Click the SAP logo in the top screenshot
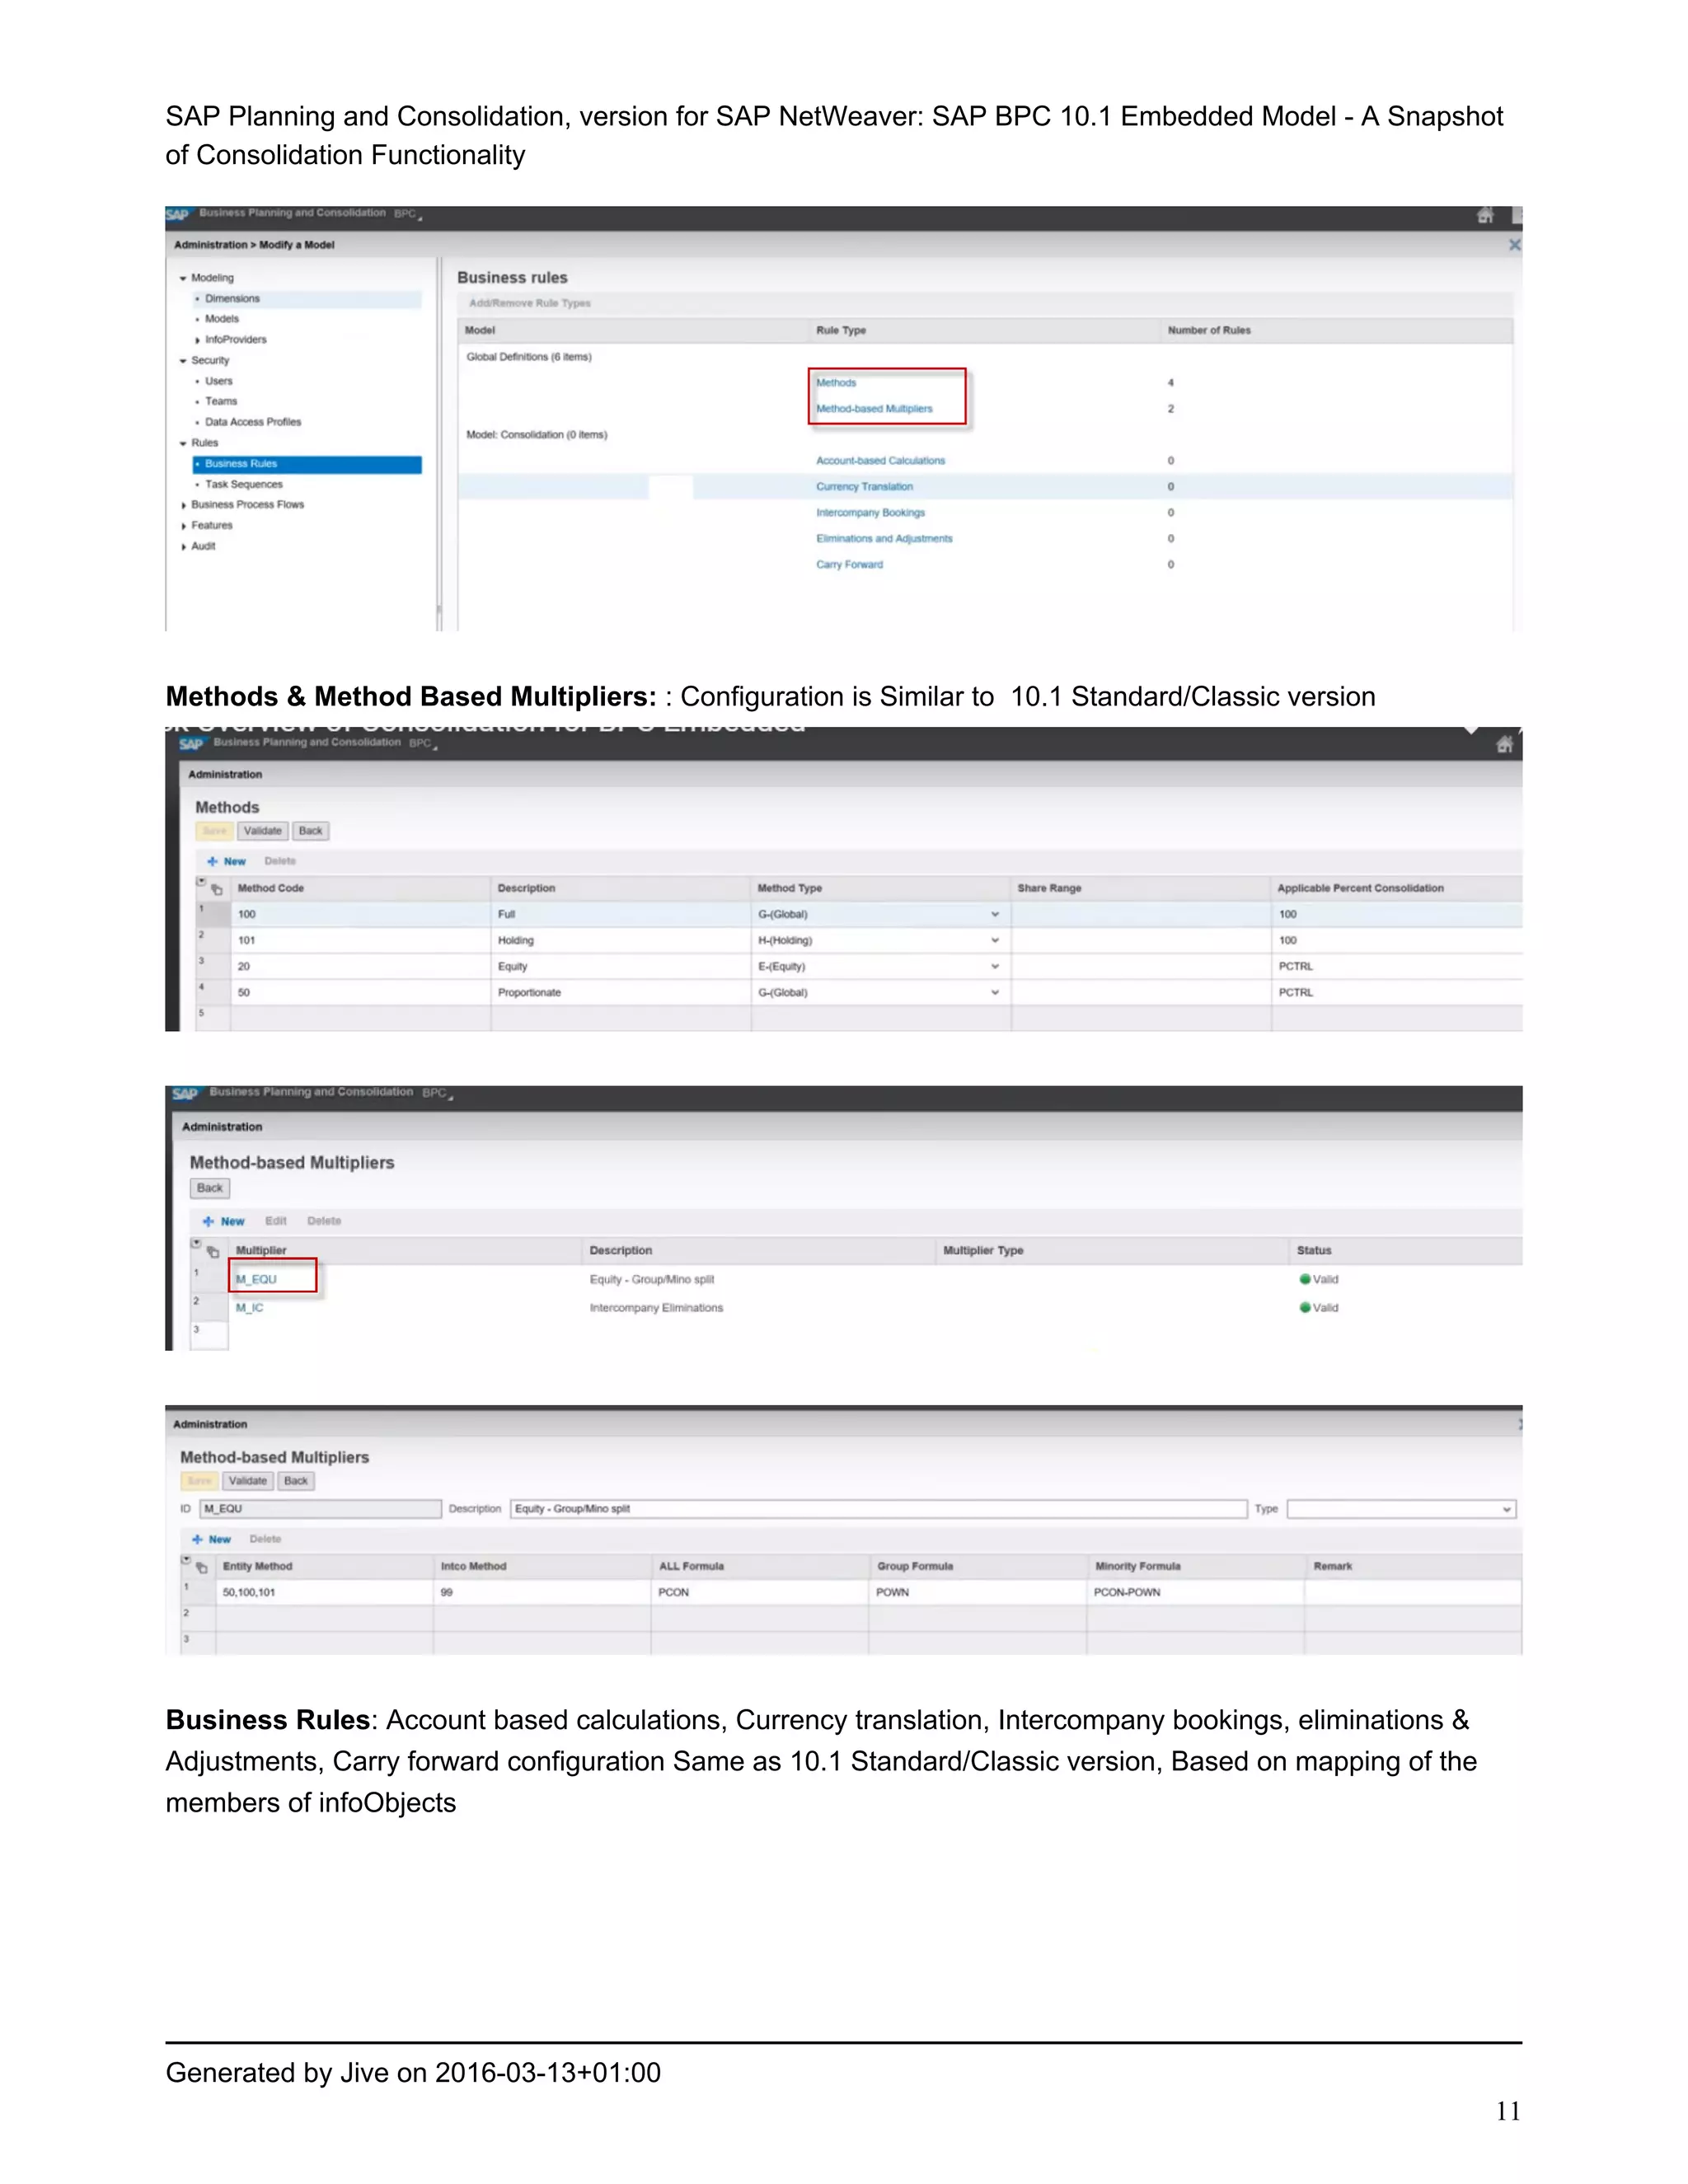Viewport: 1688px width, 2184px height. coord(178,215)
